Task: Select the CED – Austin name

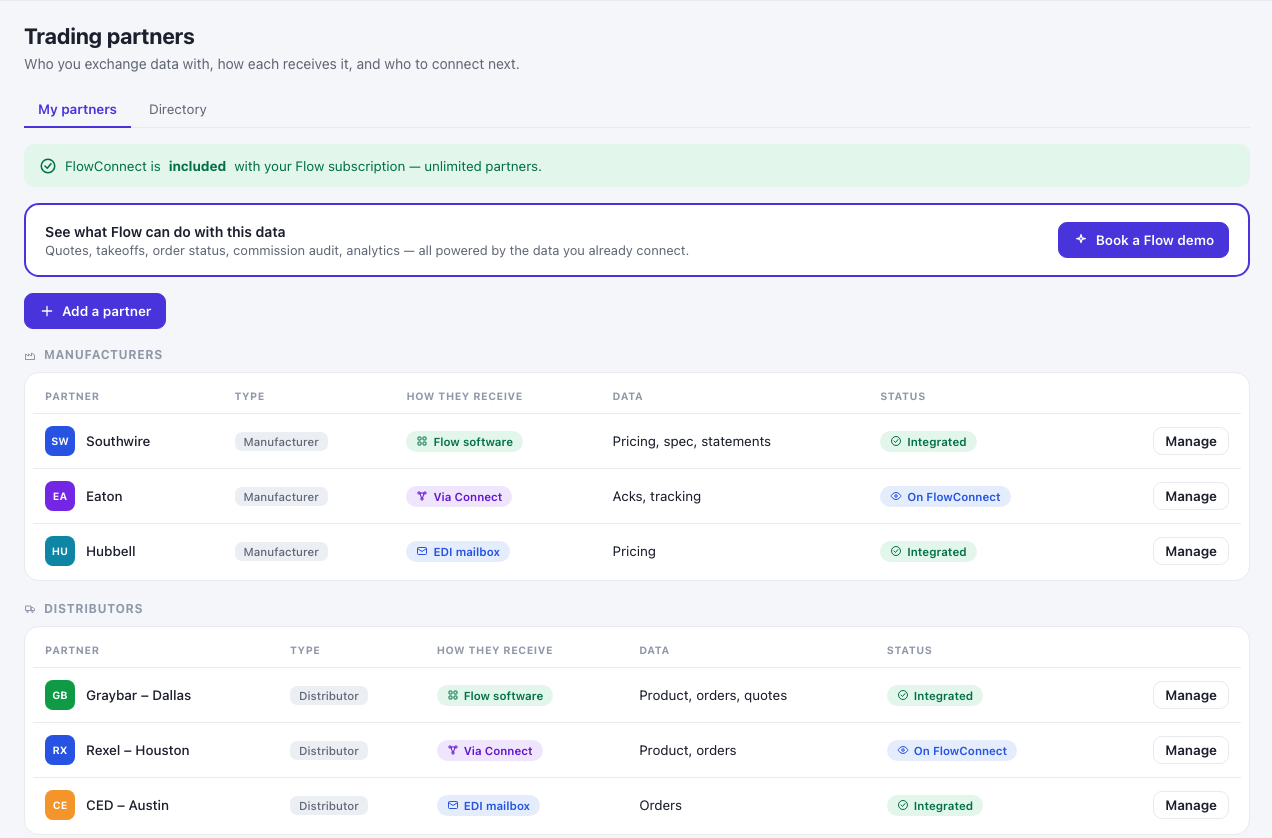Action: pos(127,805)
